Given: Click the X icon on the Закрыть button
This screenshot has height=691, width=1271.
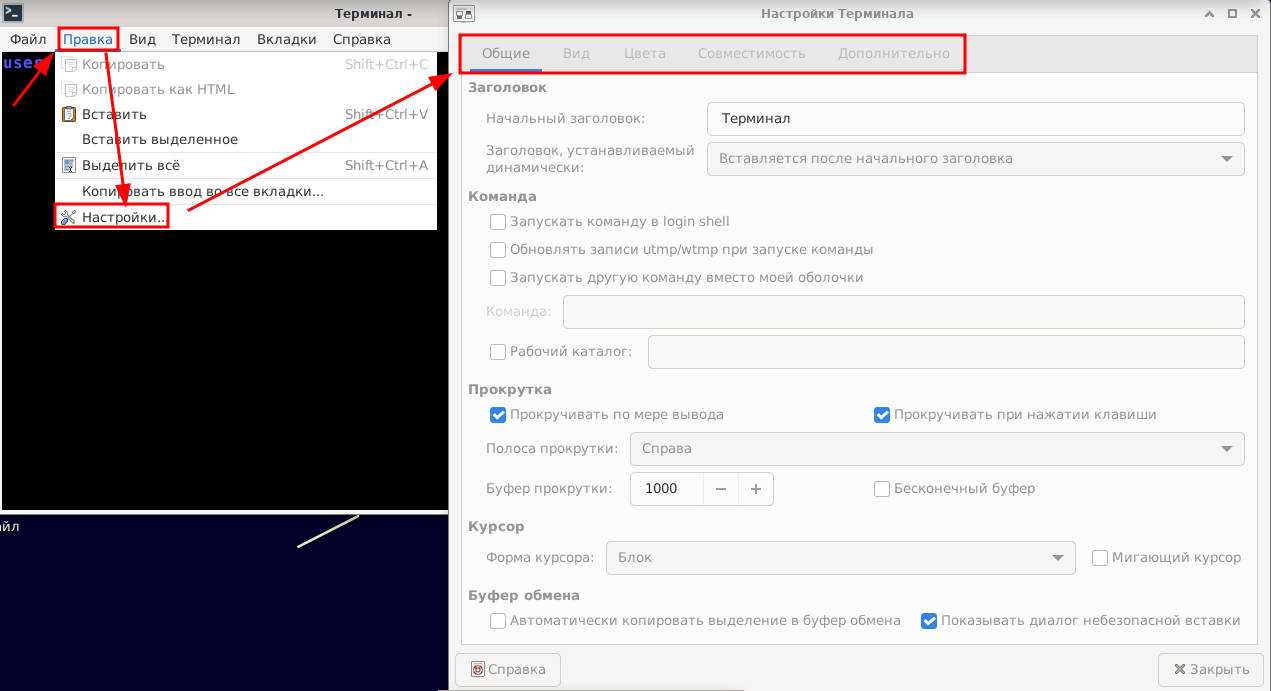Looking at the screenshot, I should [x=1180, y=669].
